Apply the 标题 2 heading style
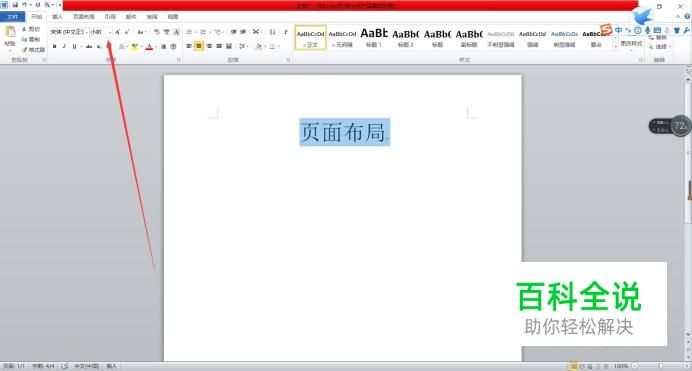692x371 pixels. tap(406, 37)
